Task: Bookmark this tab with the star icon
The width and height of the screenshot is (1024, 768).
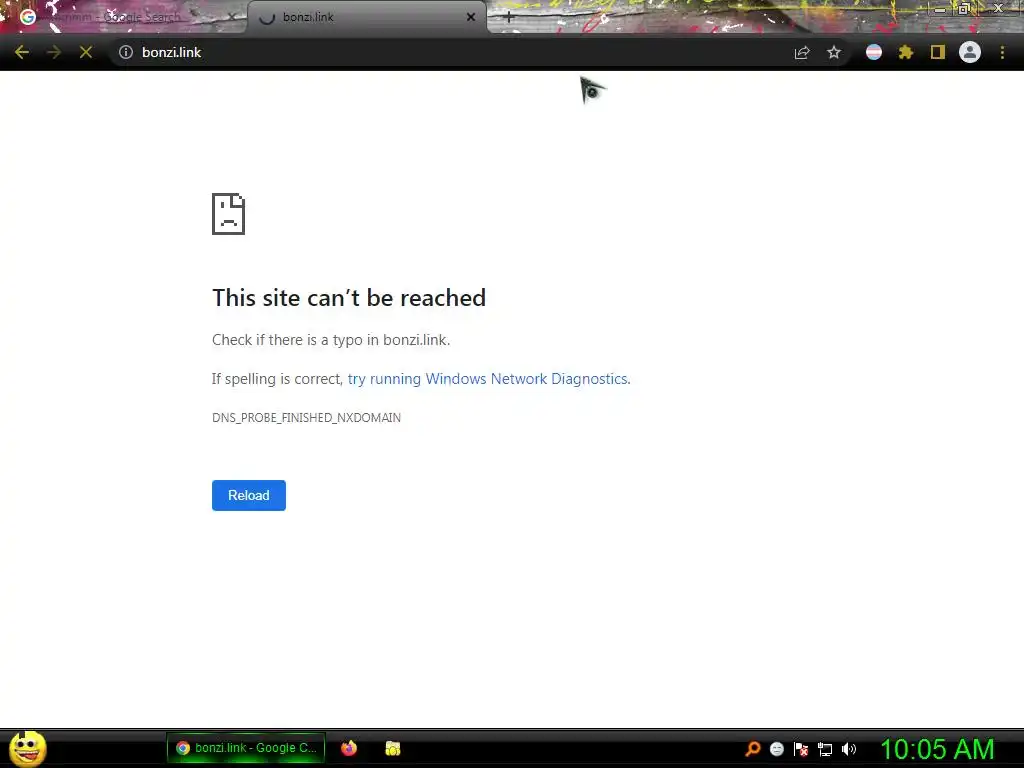Action: pyautogui.click(x=834, y=52)
